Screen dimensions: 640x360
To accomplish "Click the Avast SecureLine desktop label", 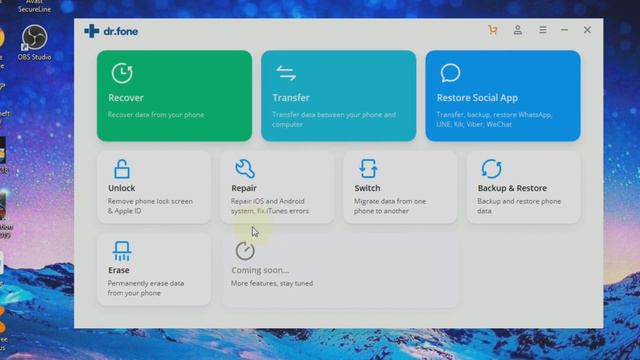I will (x=35, y=6).
